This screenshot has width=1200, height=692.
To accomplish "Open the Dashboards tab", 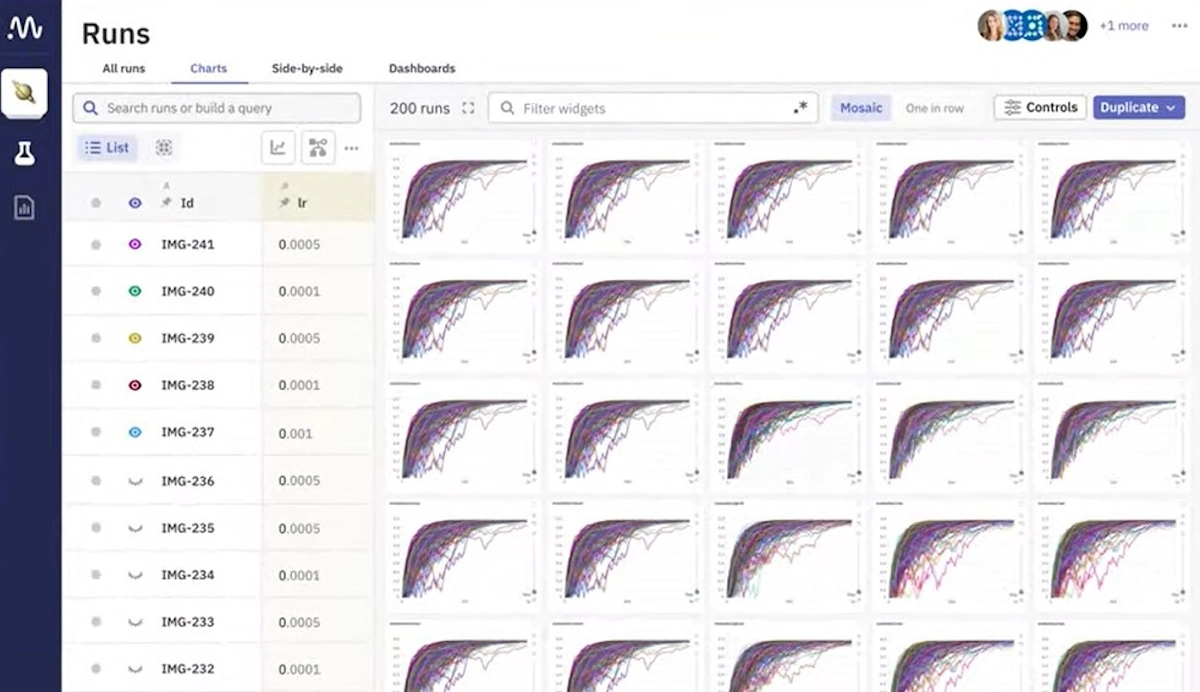I will pos(422,68).
